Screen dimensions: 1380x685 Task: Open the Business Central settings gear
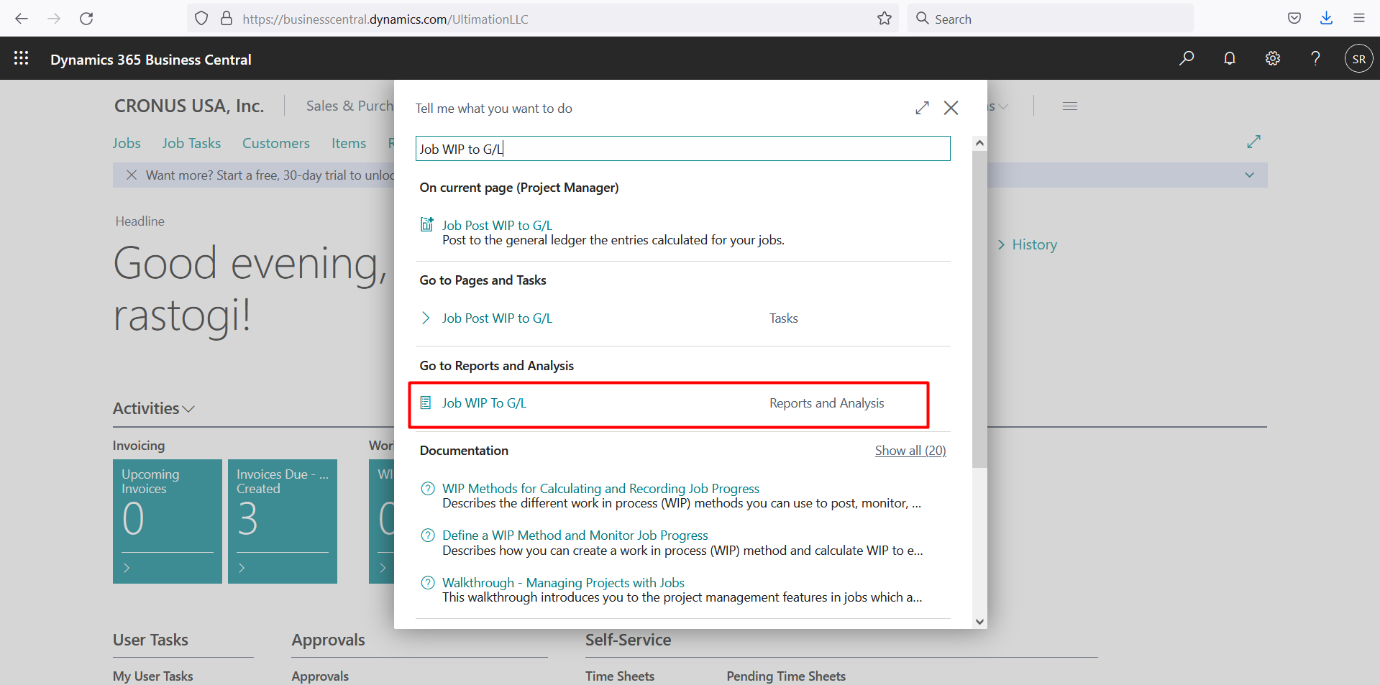coord(1272,58)
